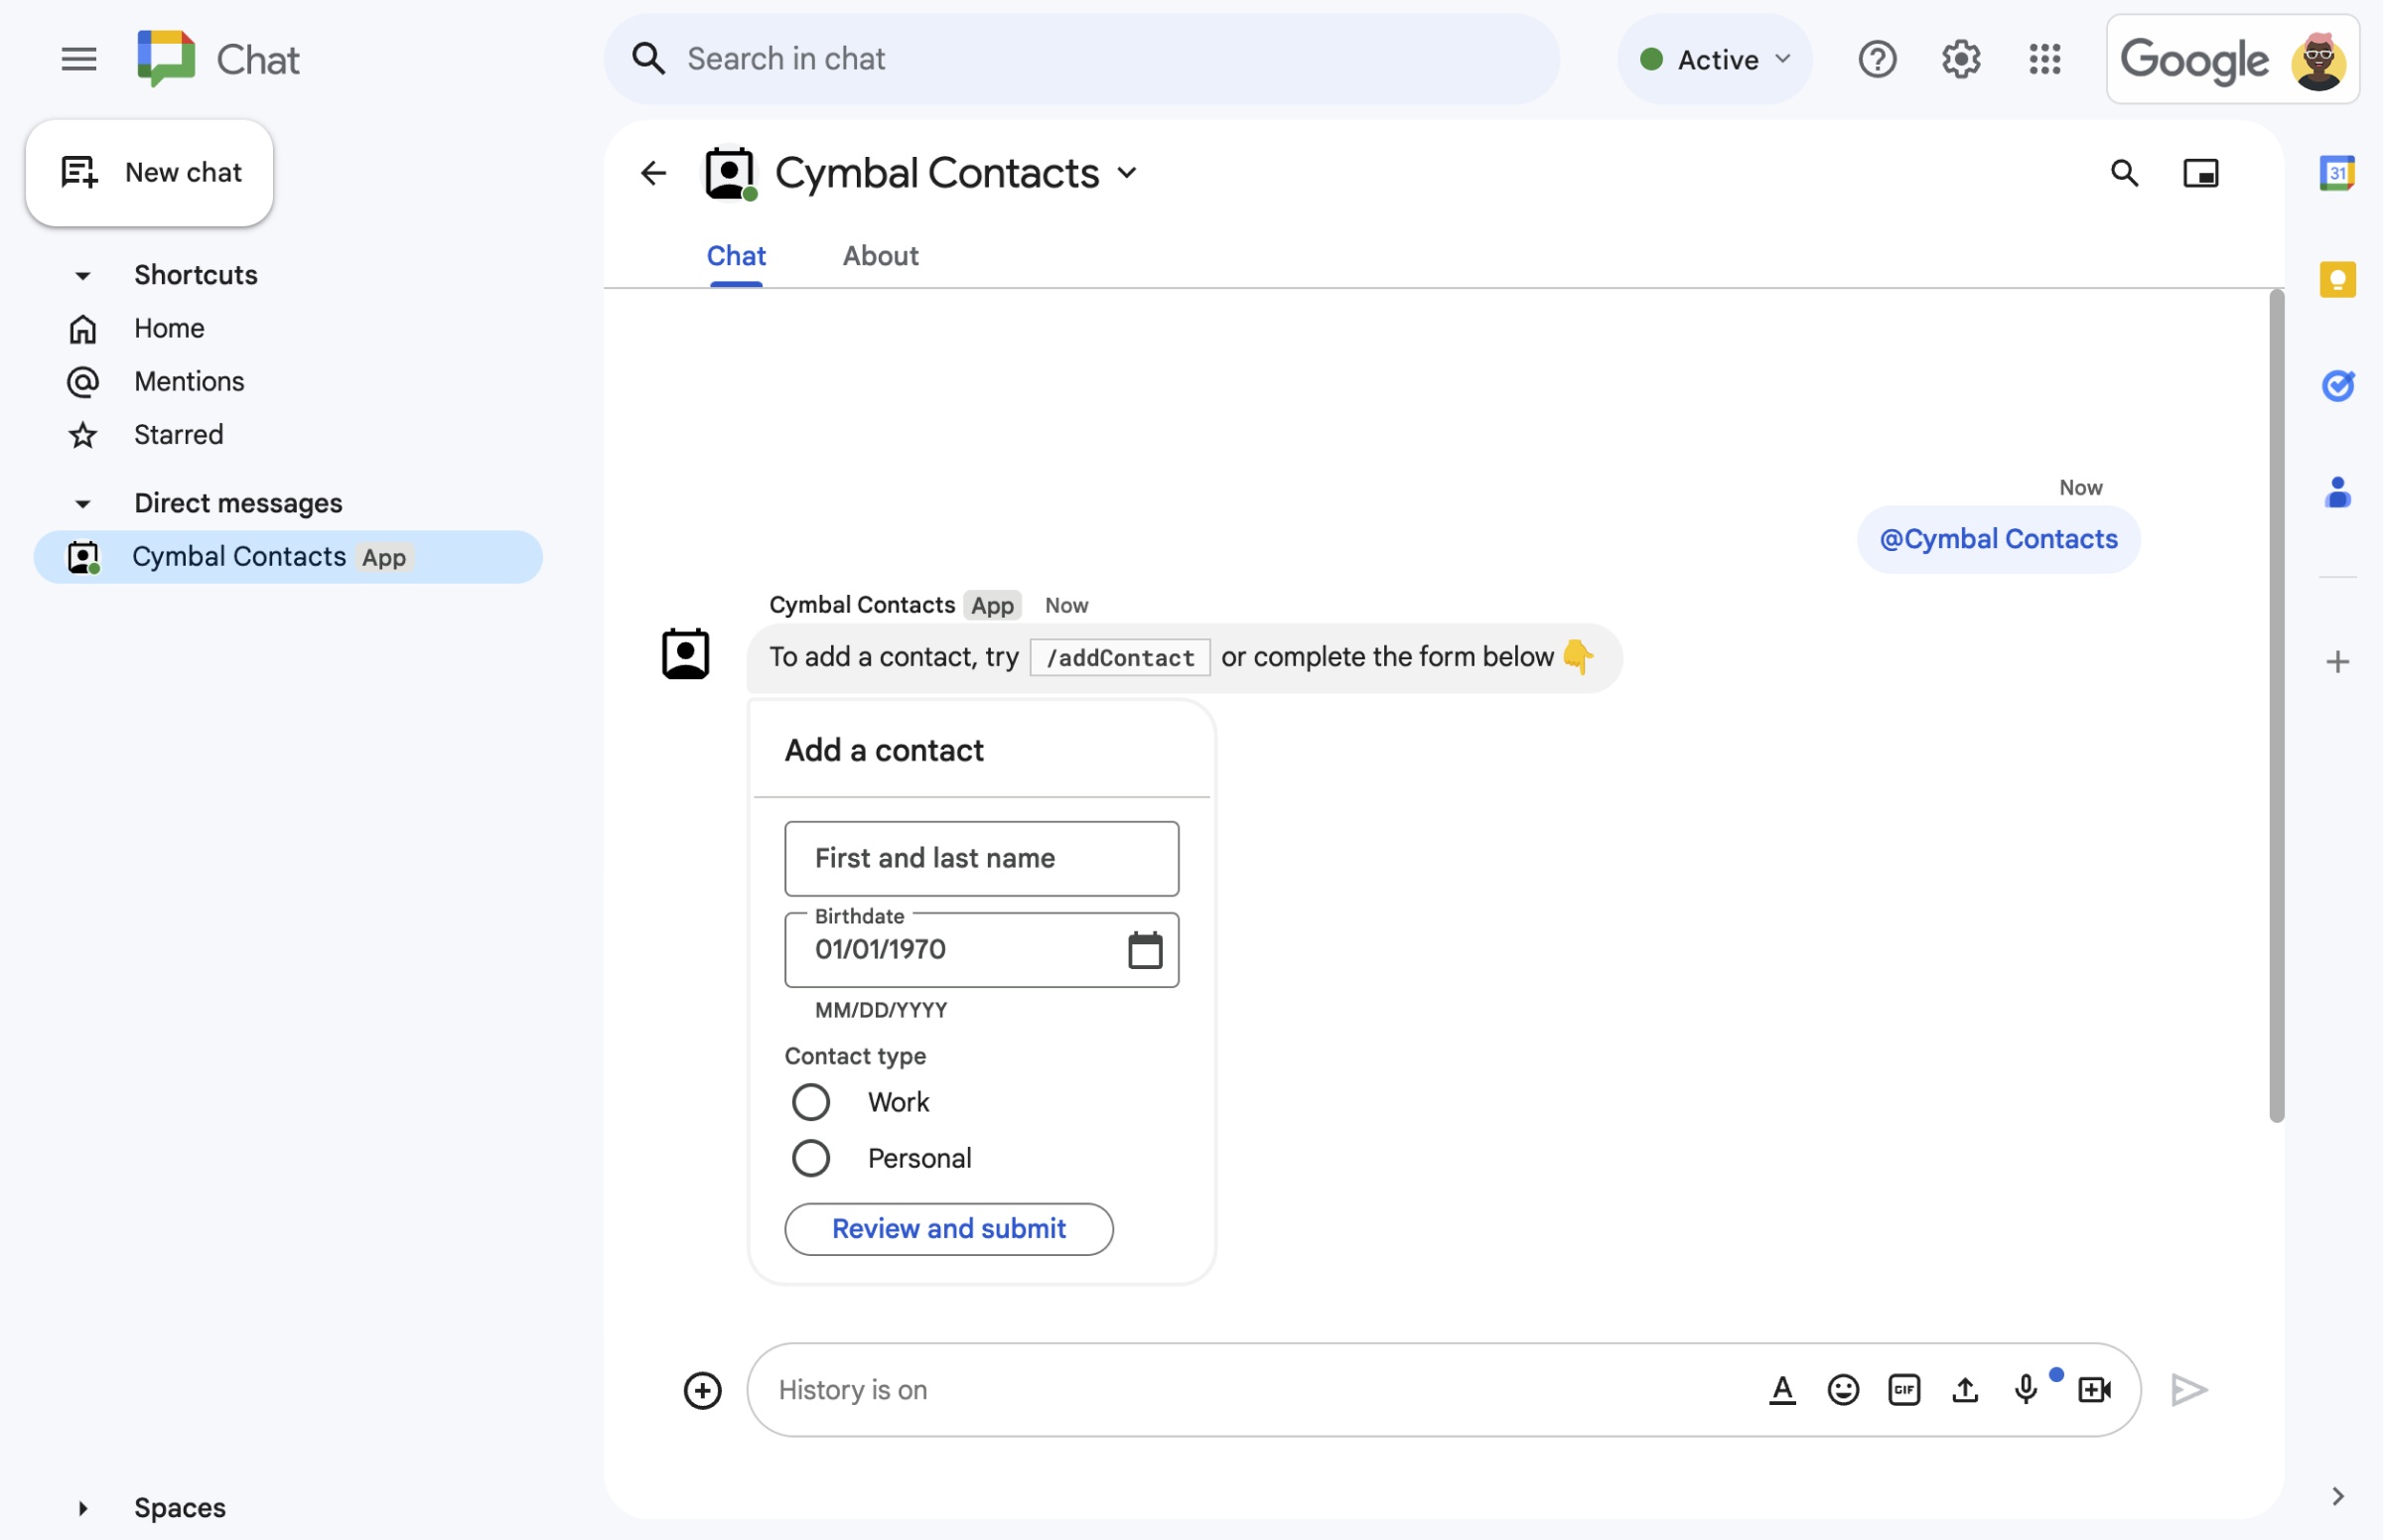Image resolution: width=2383 pixels, height=1540 pixels.
Task: Open the Search in chat bar
Action: click(x=1075, y=56)
